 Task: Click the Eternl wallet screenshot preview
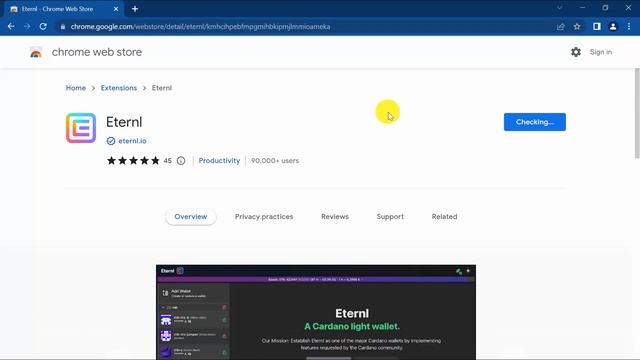(316, 312)
